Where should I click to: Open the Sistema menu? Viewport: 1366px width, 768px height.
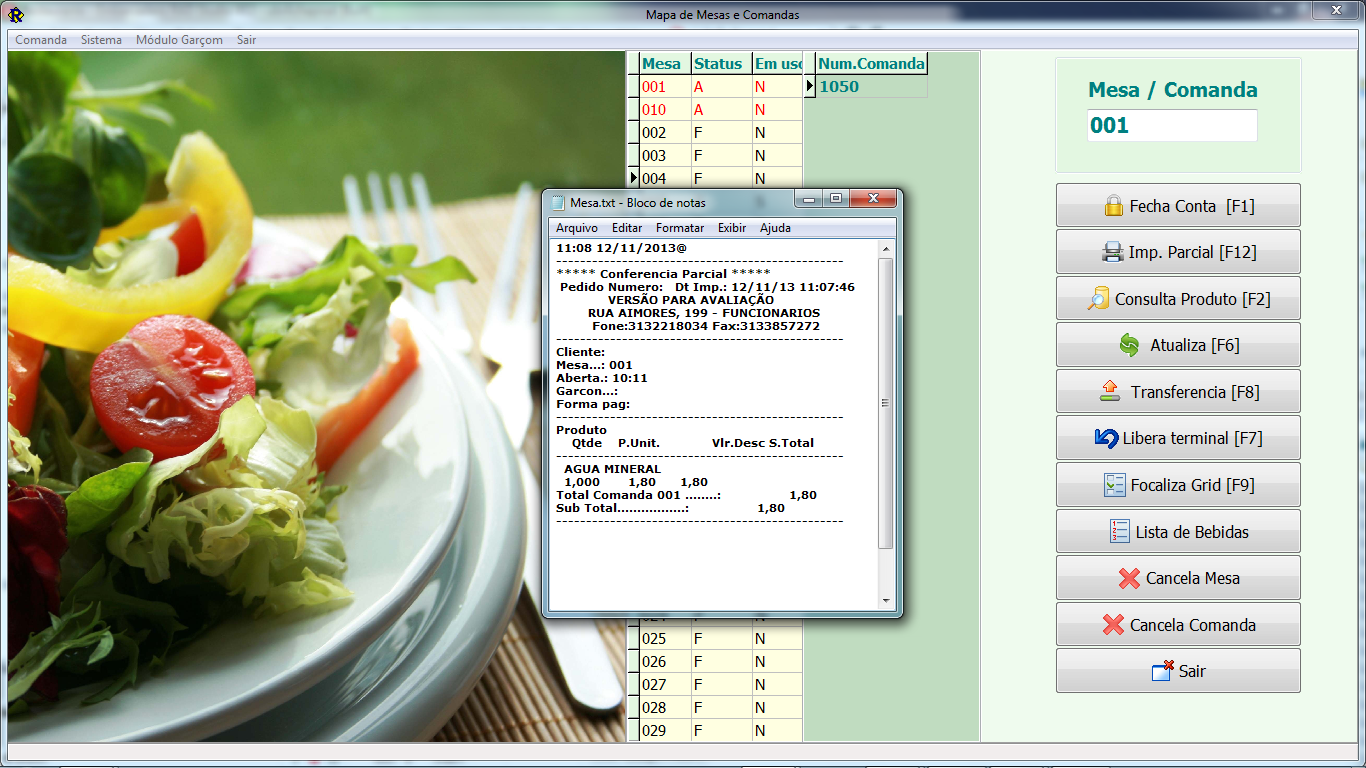101,40
